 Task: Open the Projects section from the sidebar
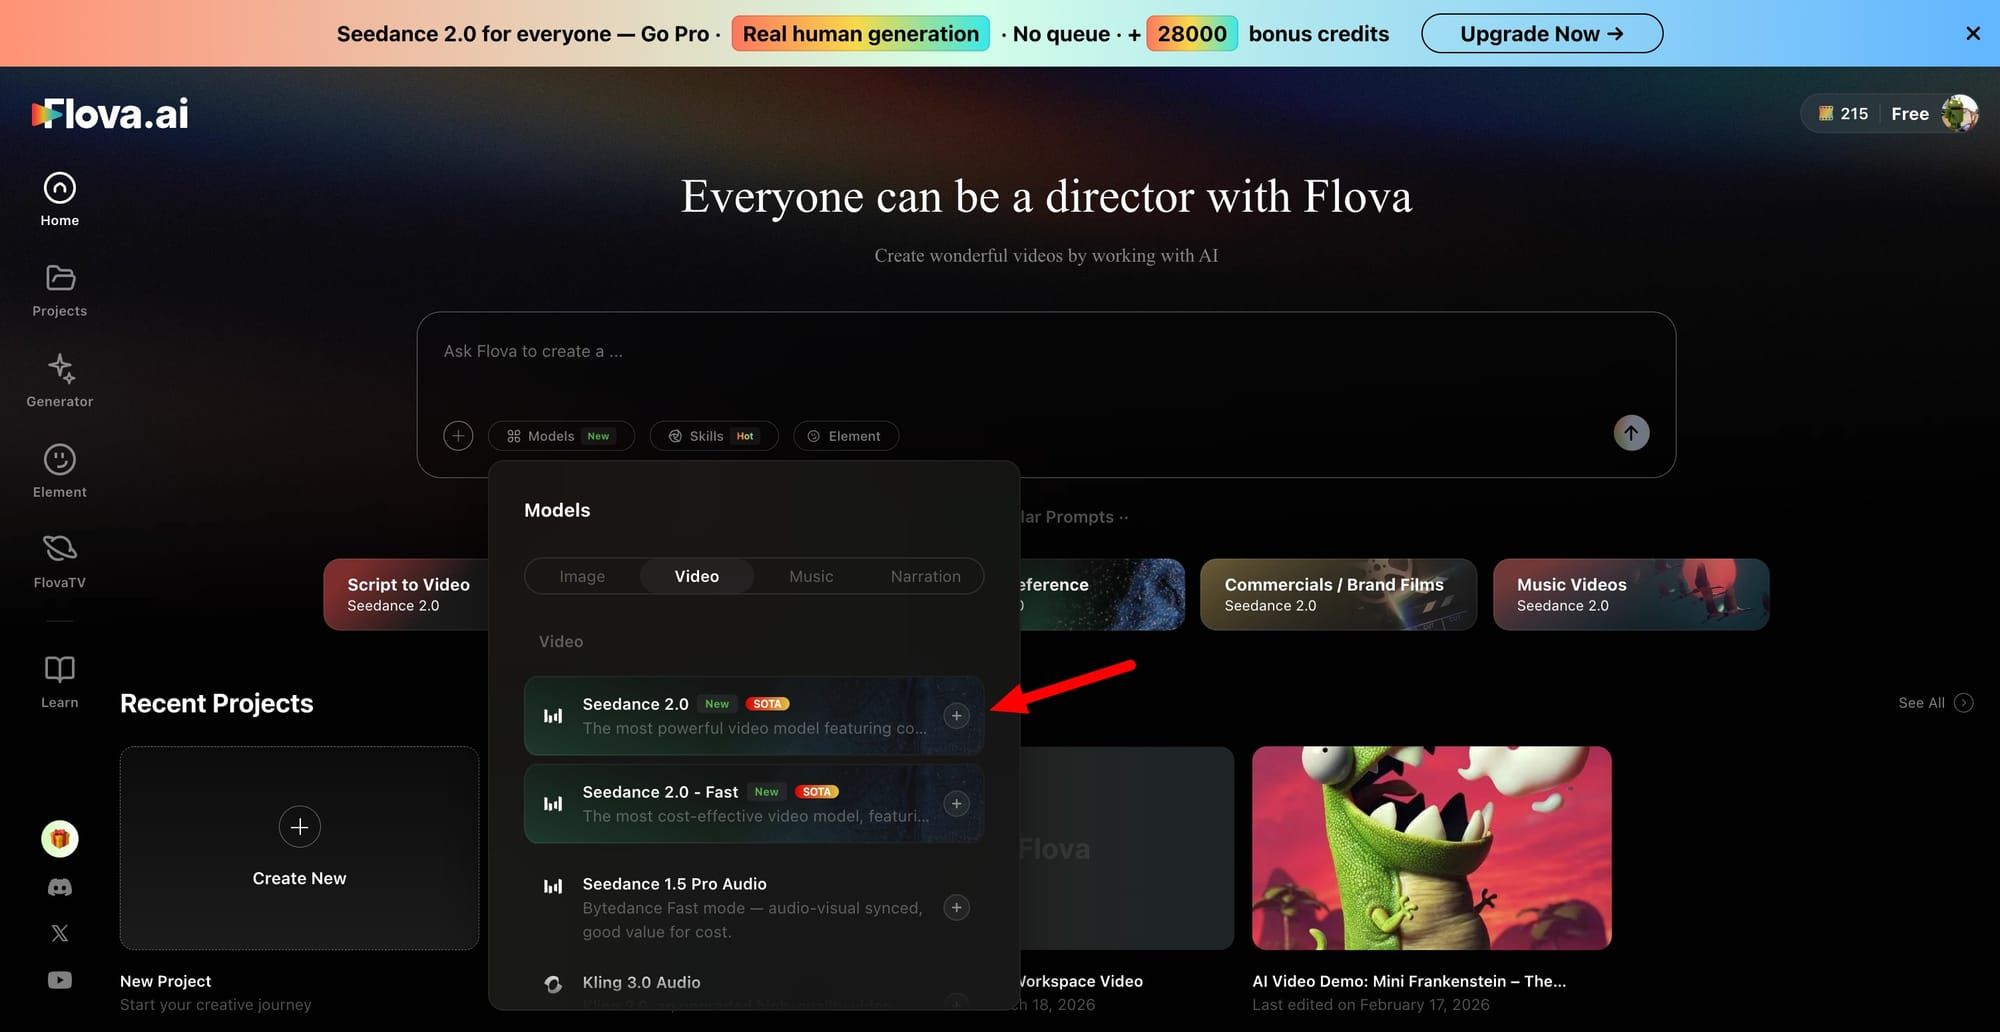coord(59,290)
